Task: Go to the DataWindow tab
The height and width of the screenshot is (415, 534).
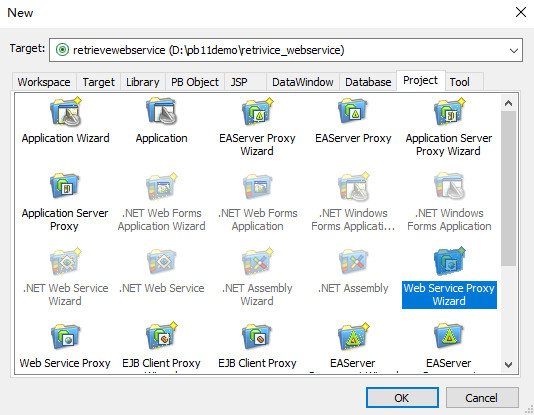Action: (x=302, y=82)
